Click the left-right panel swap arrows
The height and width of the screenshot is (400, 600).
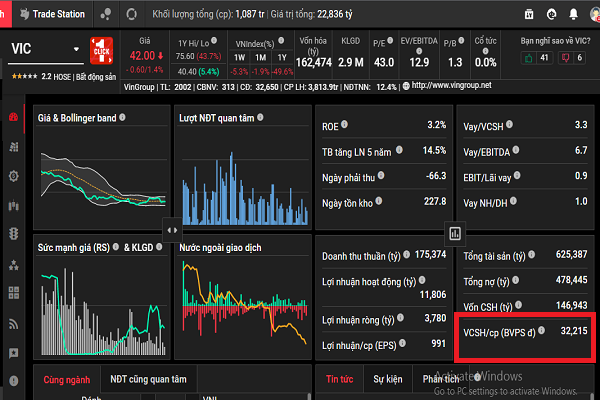tap(172, 230)
